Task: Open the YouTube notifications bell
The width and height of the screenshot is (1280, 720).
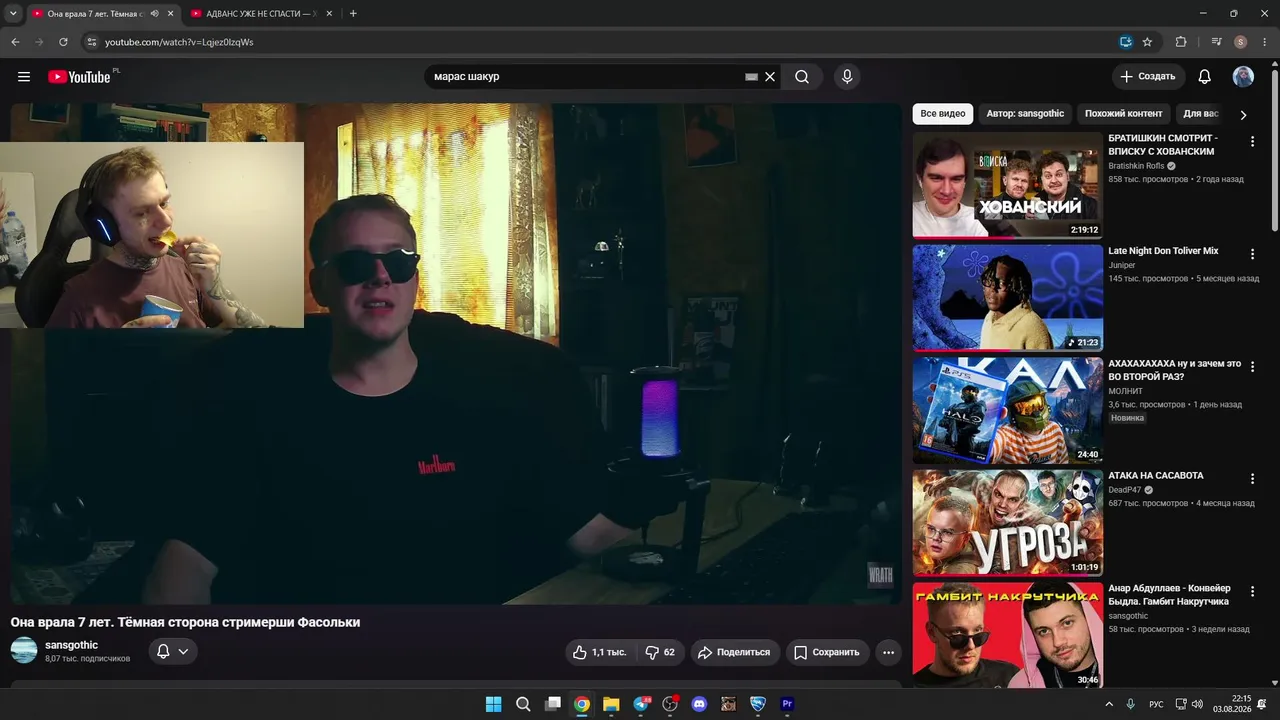Action: [x=1205, y=77]
